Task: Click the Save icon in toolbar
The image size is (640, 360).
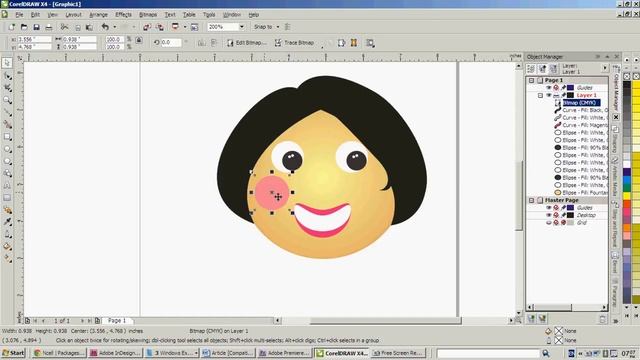Action: coord(36,27)
